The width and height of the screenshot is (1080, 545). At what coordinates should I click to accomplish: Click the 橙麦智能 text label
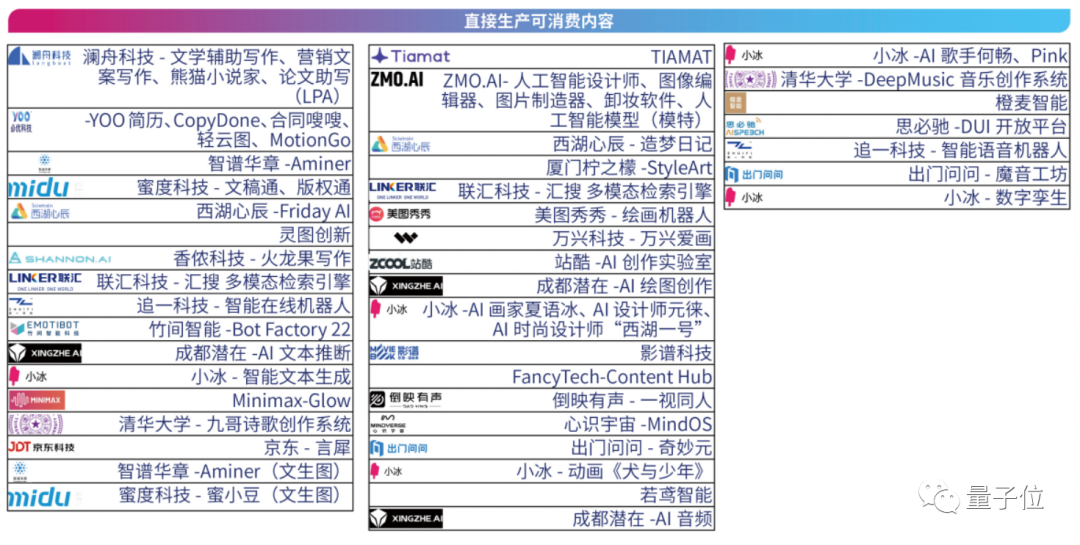1031,103
